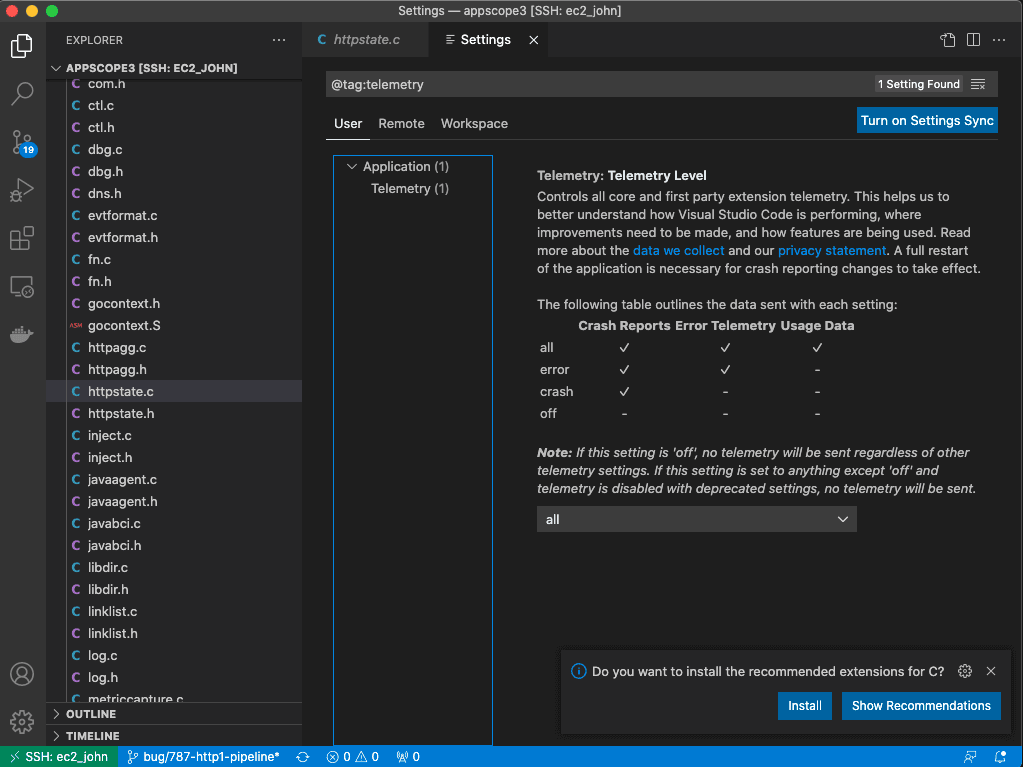1023x767 pixels.
Task: Open the Docker view in activity bar
Action: [22, 334]
